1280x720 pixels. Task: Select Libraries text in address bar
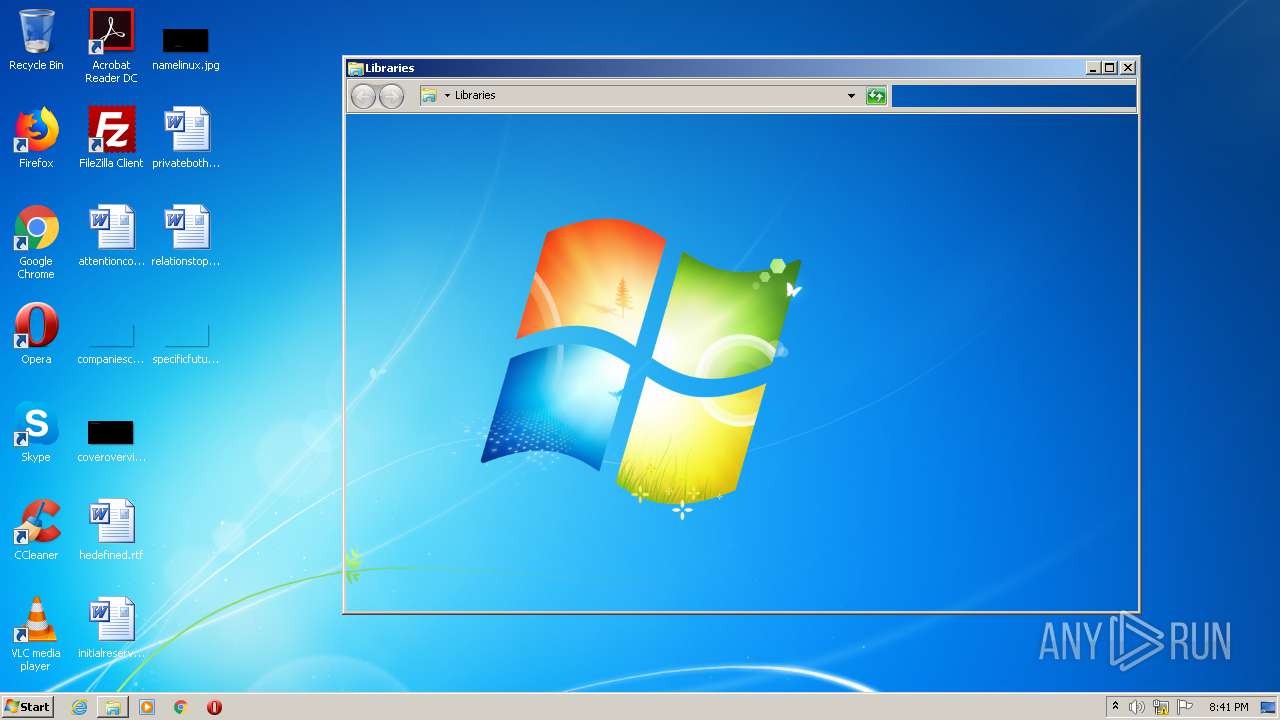475,95
